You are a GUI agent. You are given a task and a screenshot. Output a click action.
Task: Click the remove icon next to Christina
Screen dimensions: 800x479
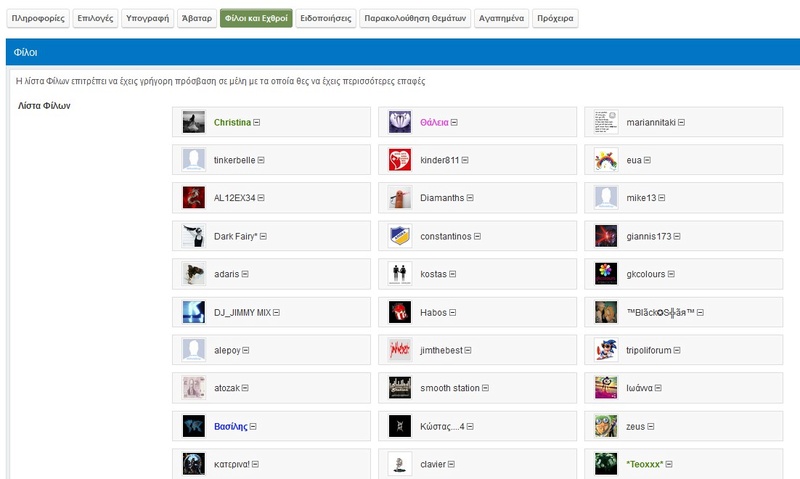257,122
